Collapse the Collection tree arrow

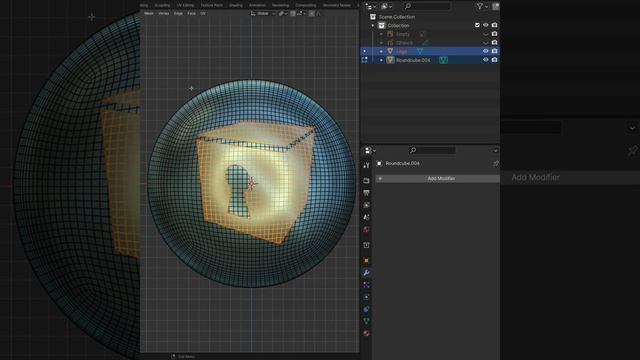tap(373, 25)
